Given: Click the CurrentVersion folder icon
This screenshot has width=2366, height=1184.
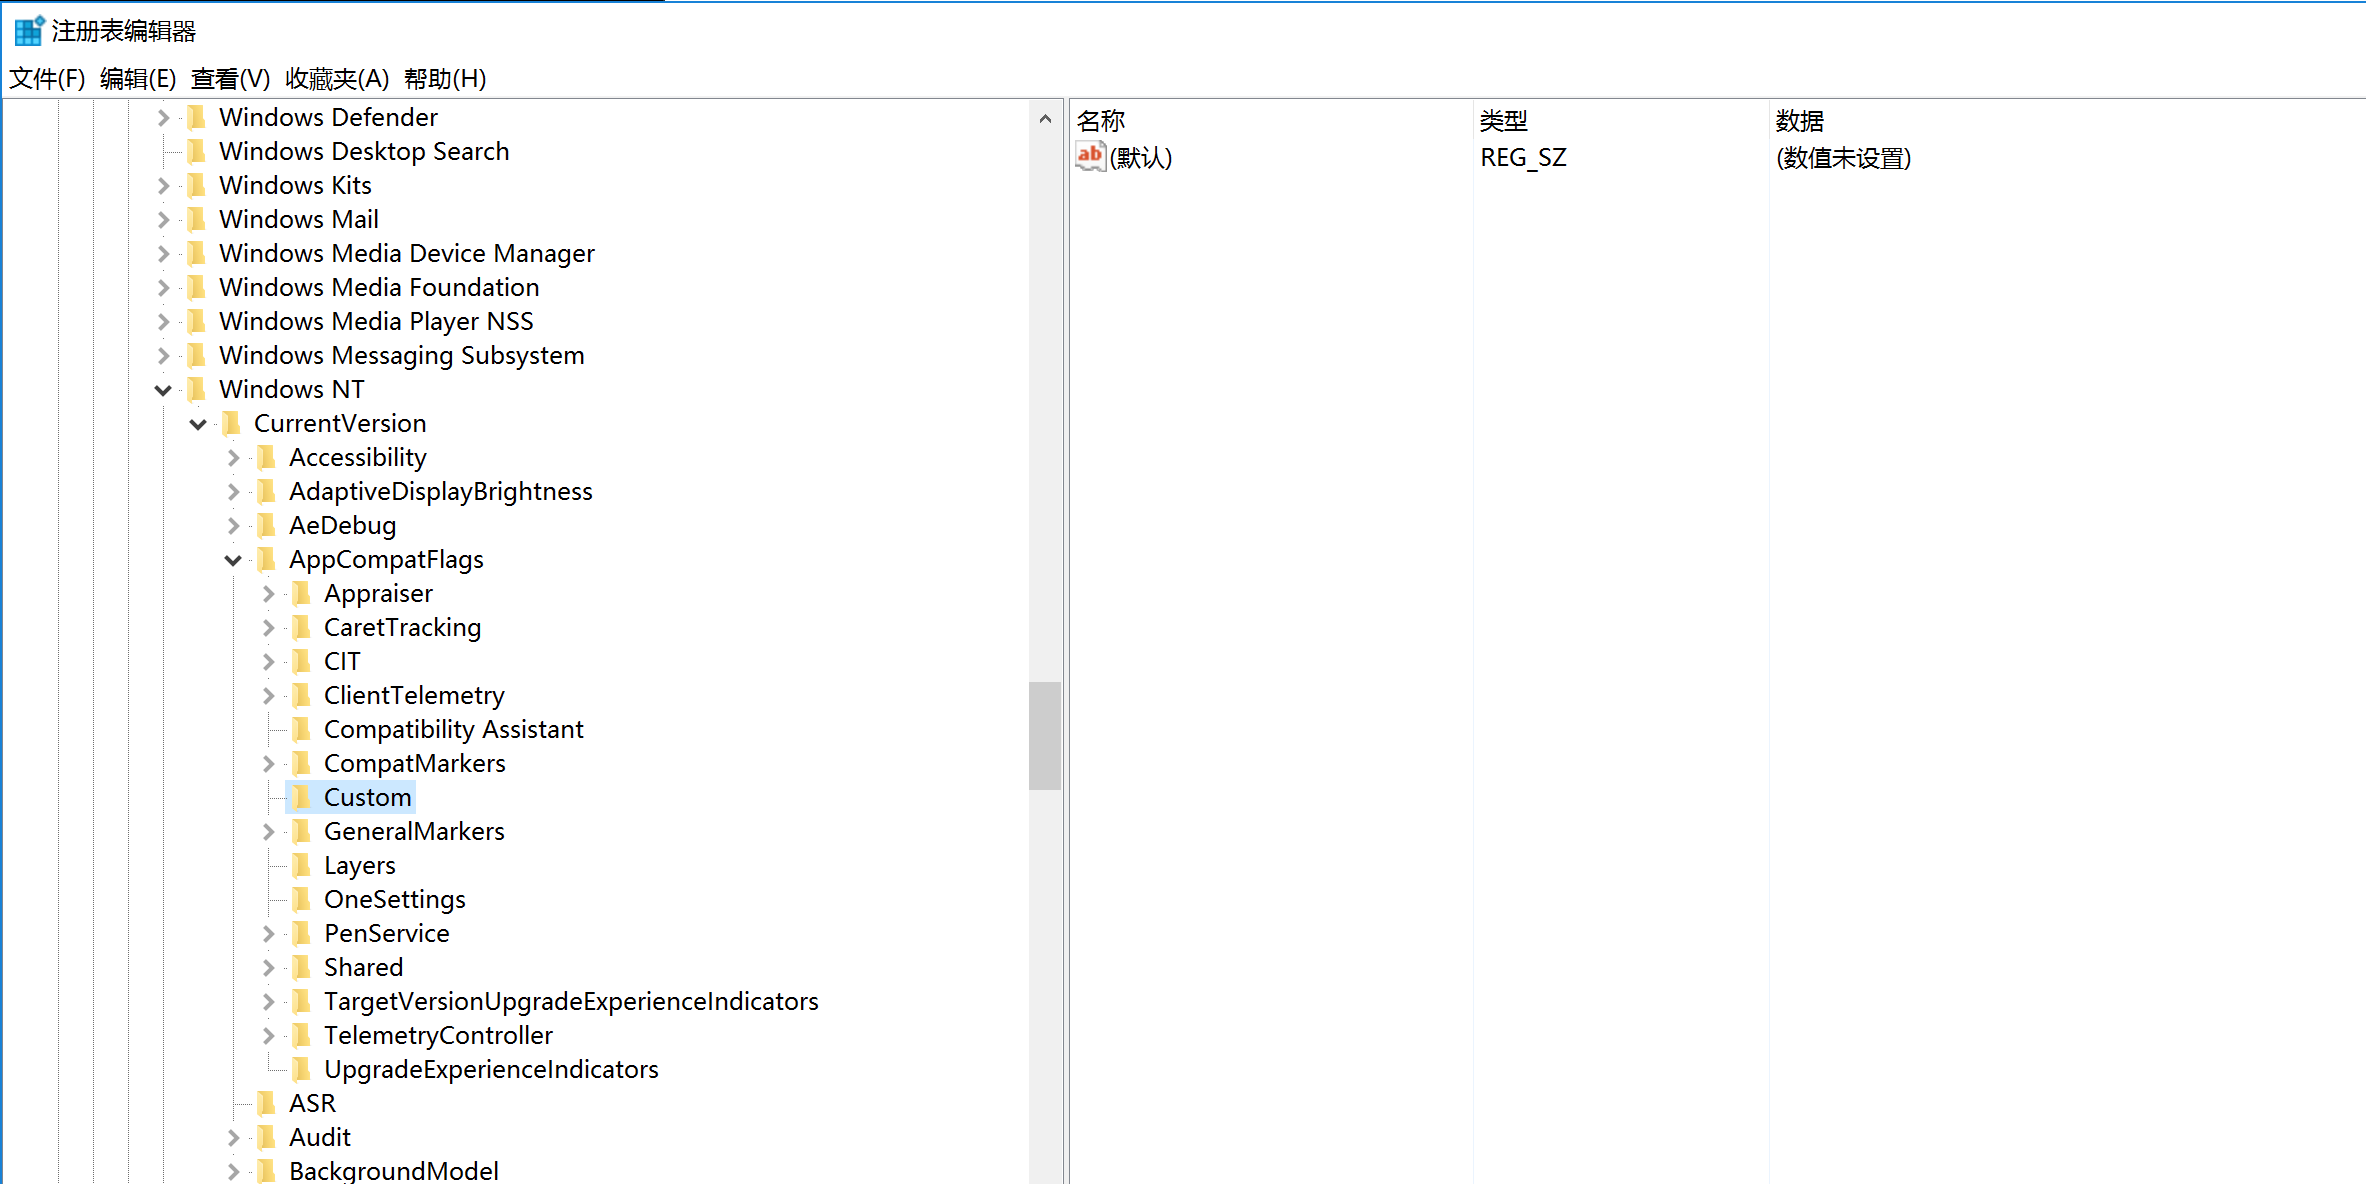Looking at the screenshot, I should coord(232,423).
